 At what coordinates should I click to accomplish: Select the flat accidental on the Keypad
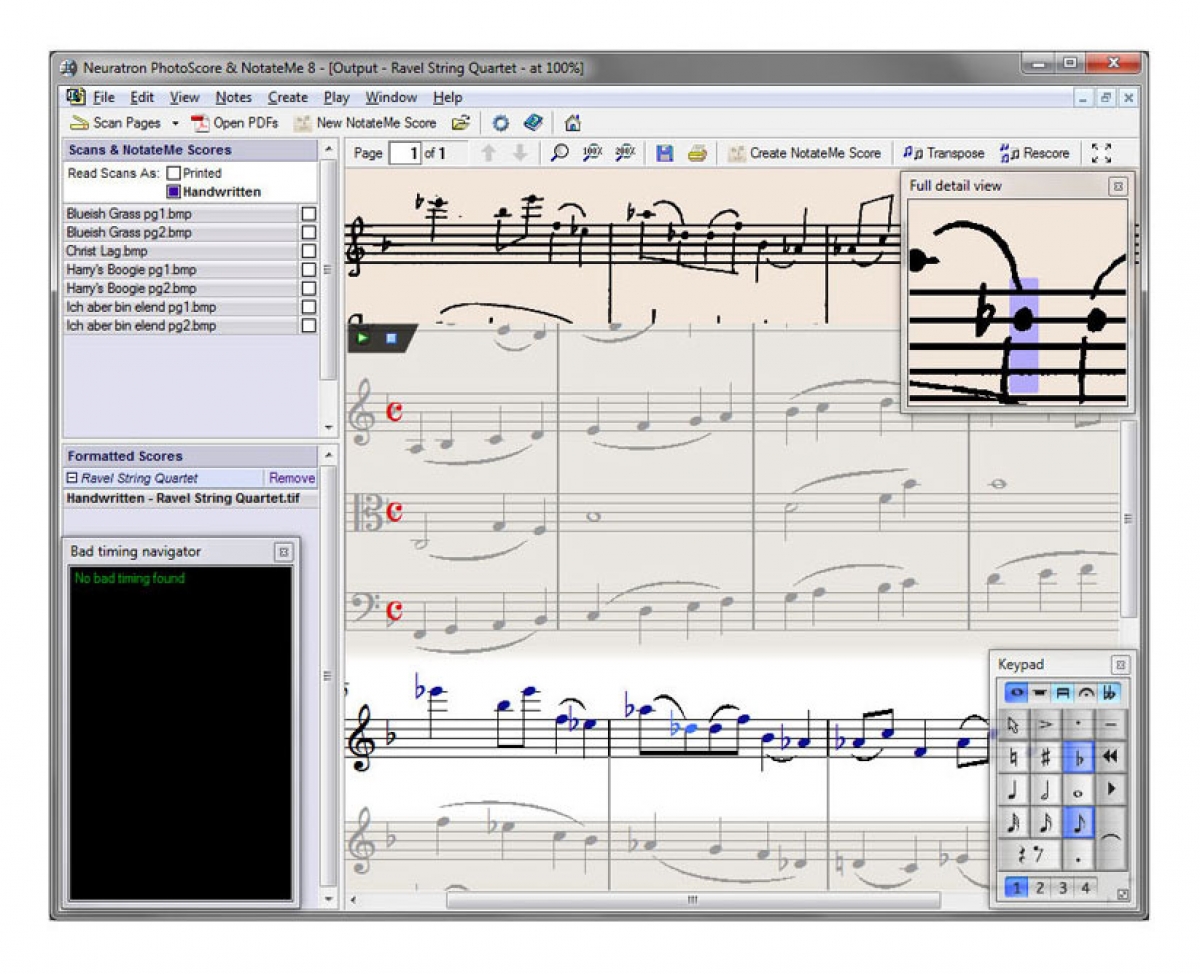click(1078, 757)
